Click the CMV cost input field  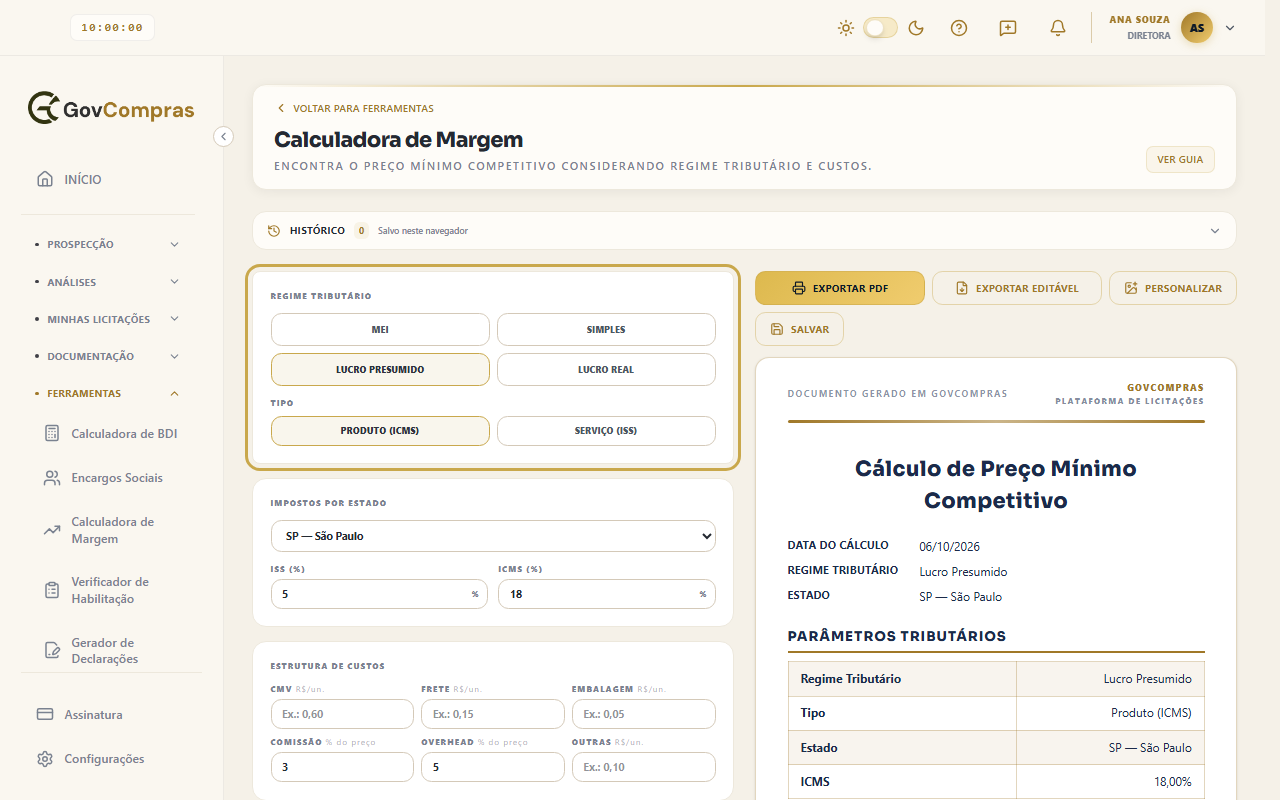pyautogui.click(x=342, y=714)
